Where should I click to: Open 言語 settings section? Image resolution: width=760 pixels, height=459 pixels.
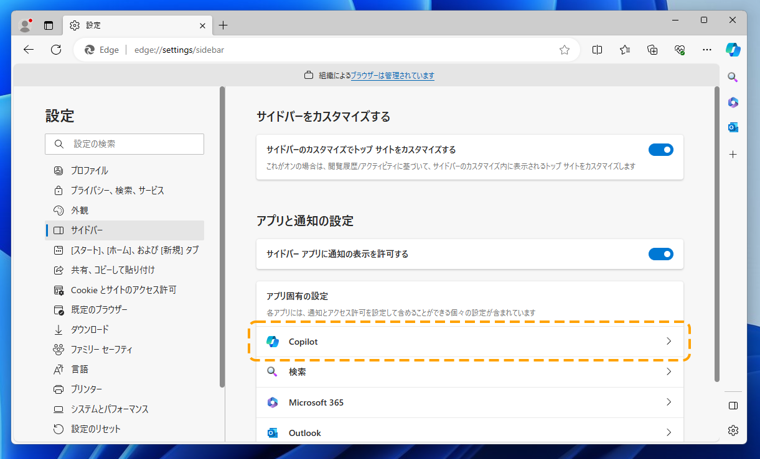125,369
